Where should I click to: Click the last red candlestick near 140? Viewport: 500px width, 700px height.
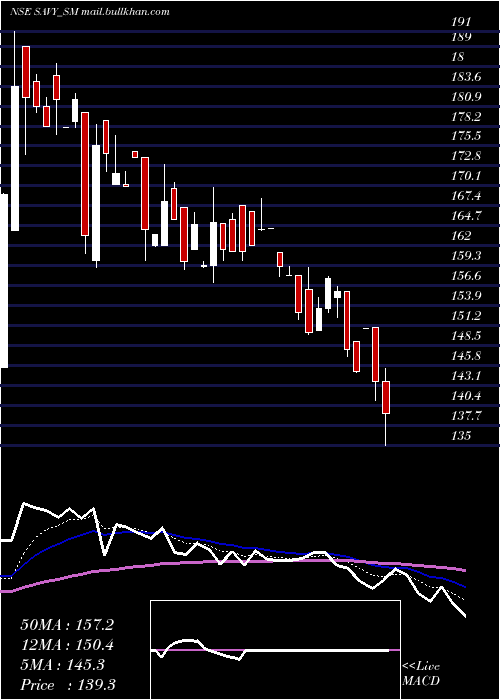click(x=386, y=397)
